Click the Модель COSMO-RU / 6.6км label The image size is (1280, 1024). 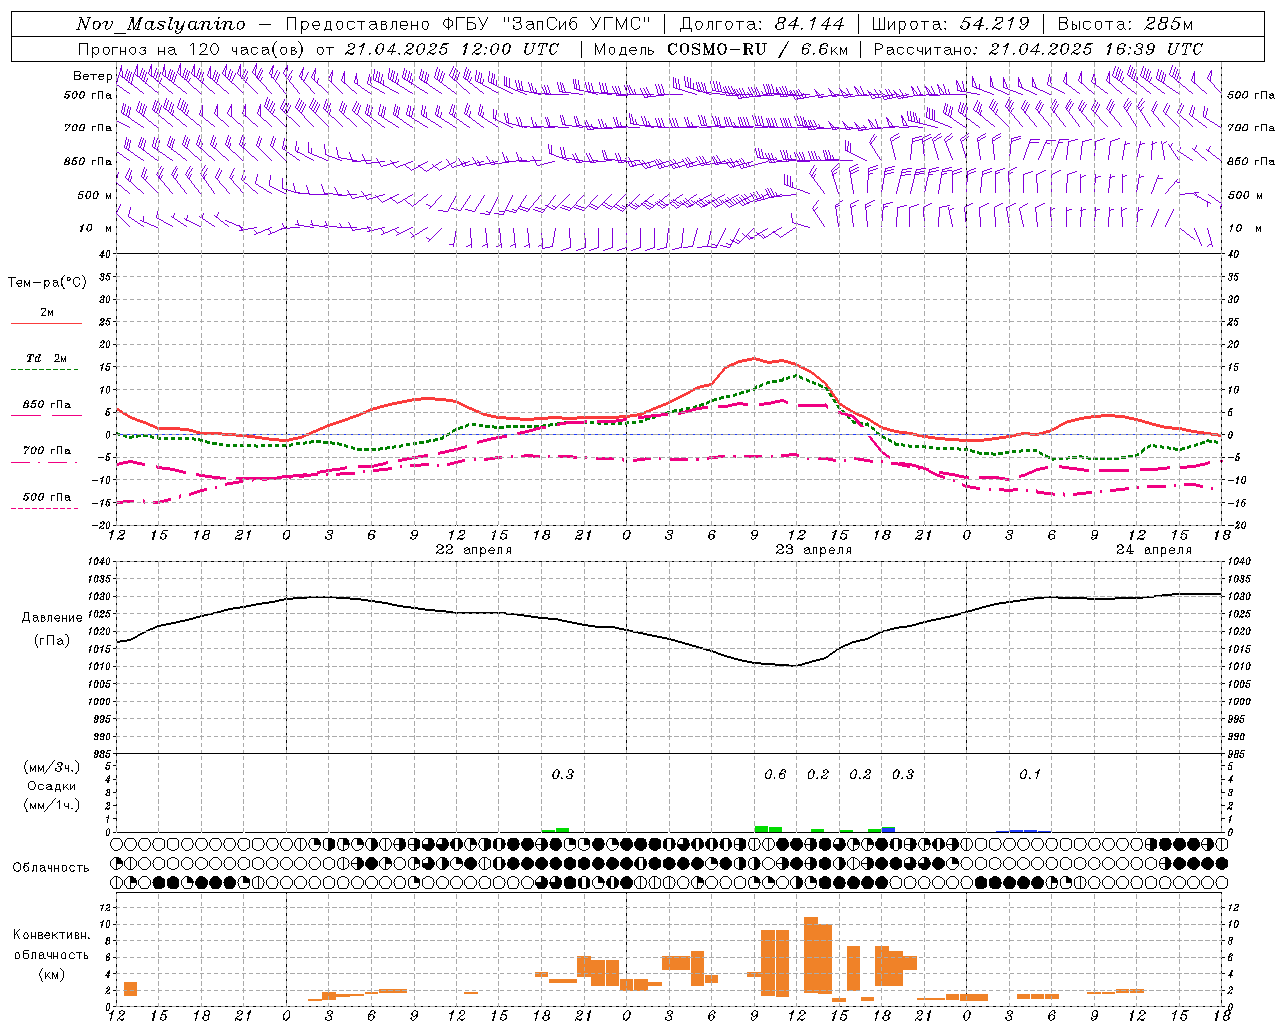coord(721,49)
